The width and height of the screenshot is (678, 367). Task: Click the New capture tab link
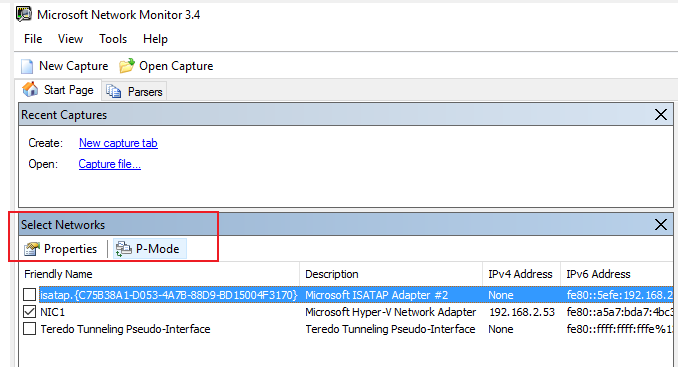click(x=118, y=143)
